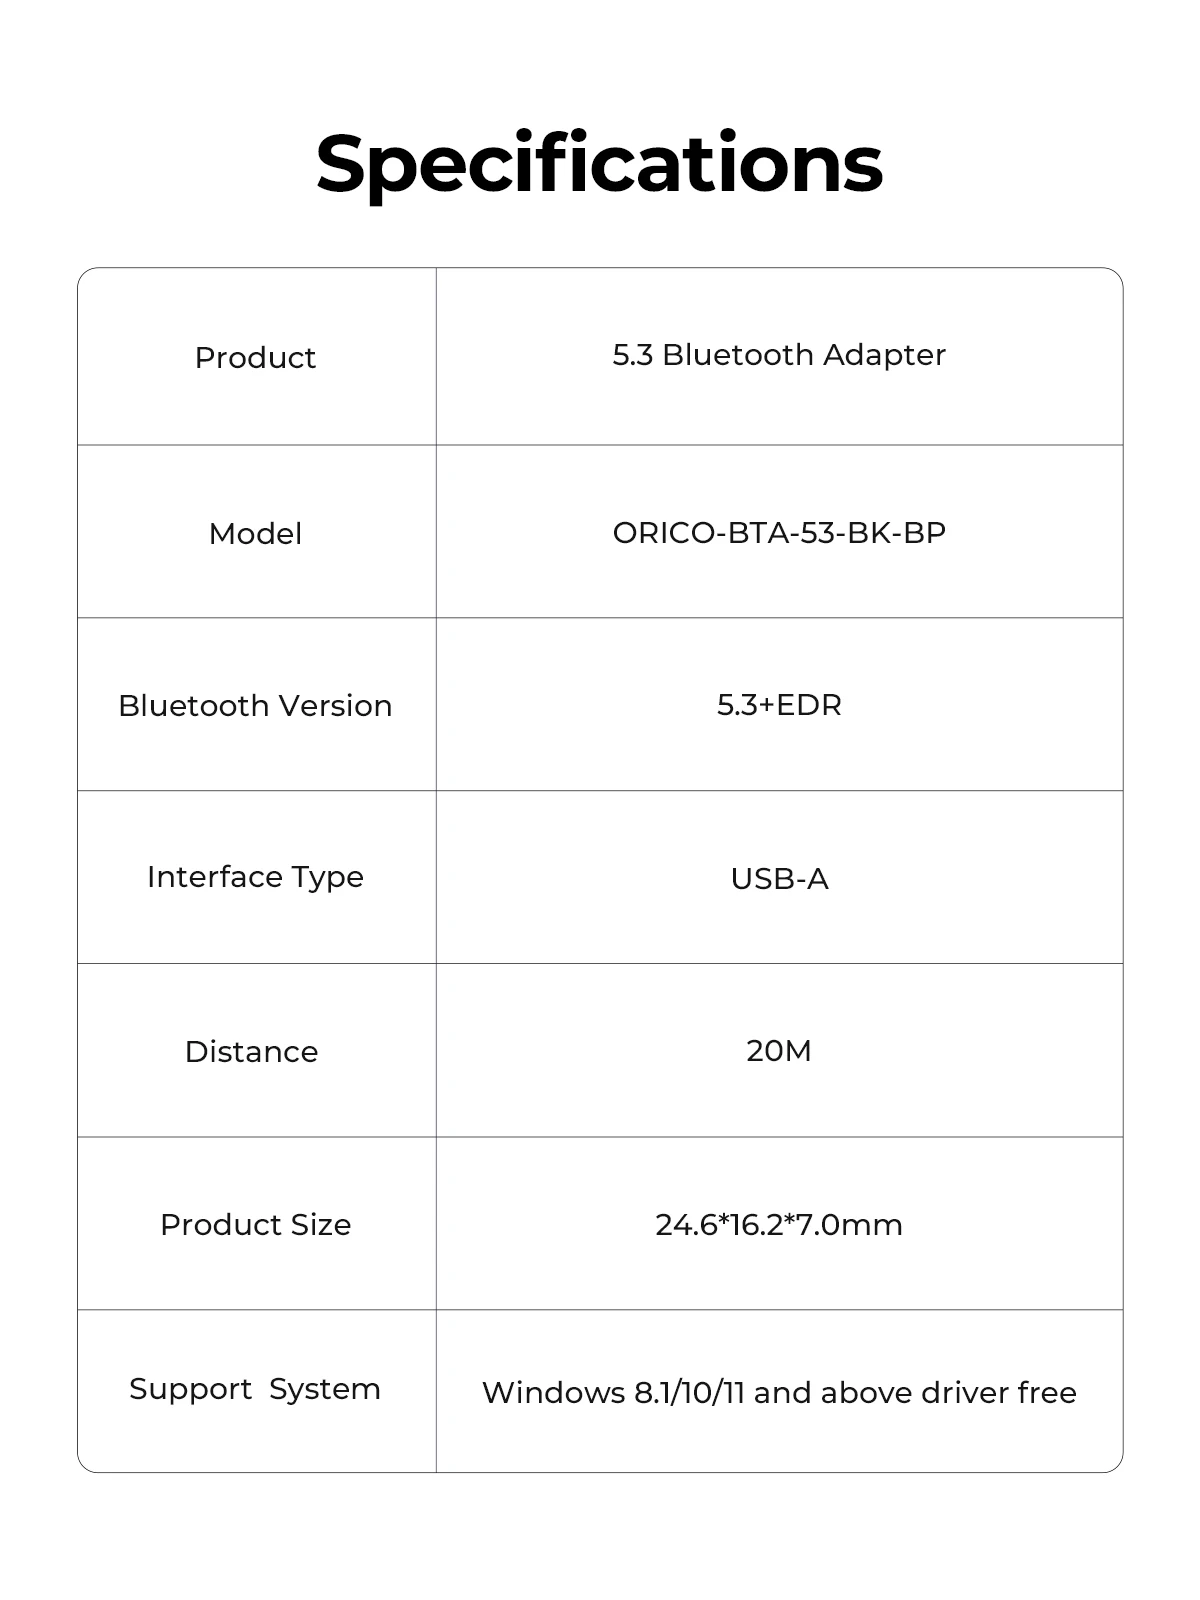
Task: Click the 24.6*16.2*7.0mm dimensions text
Action: point(778,1224)
